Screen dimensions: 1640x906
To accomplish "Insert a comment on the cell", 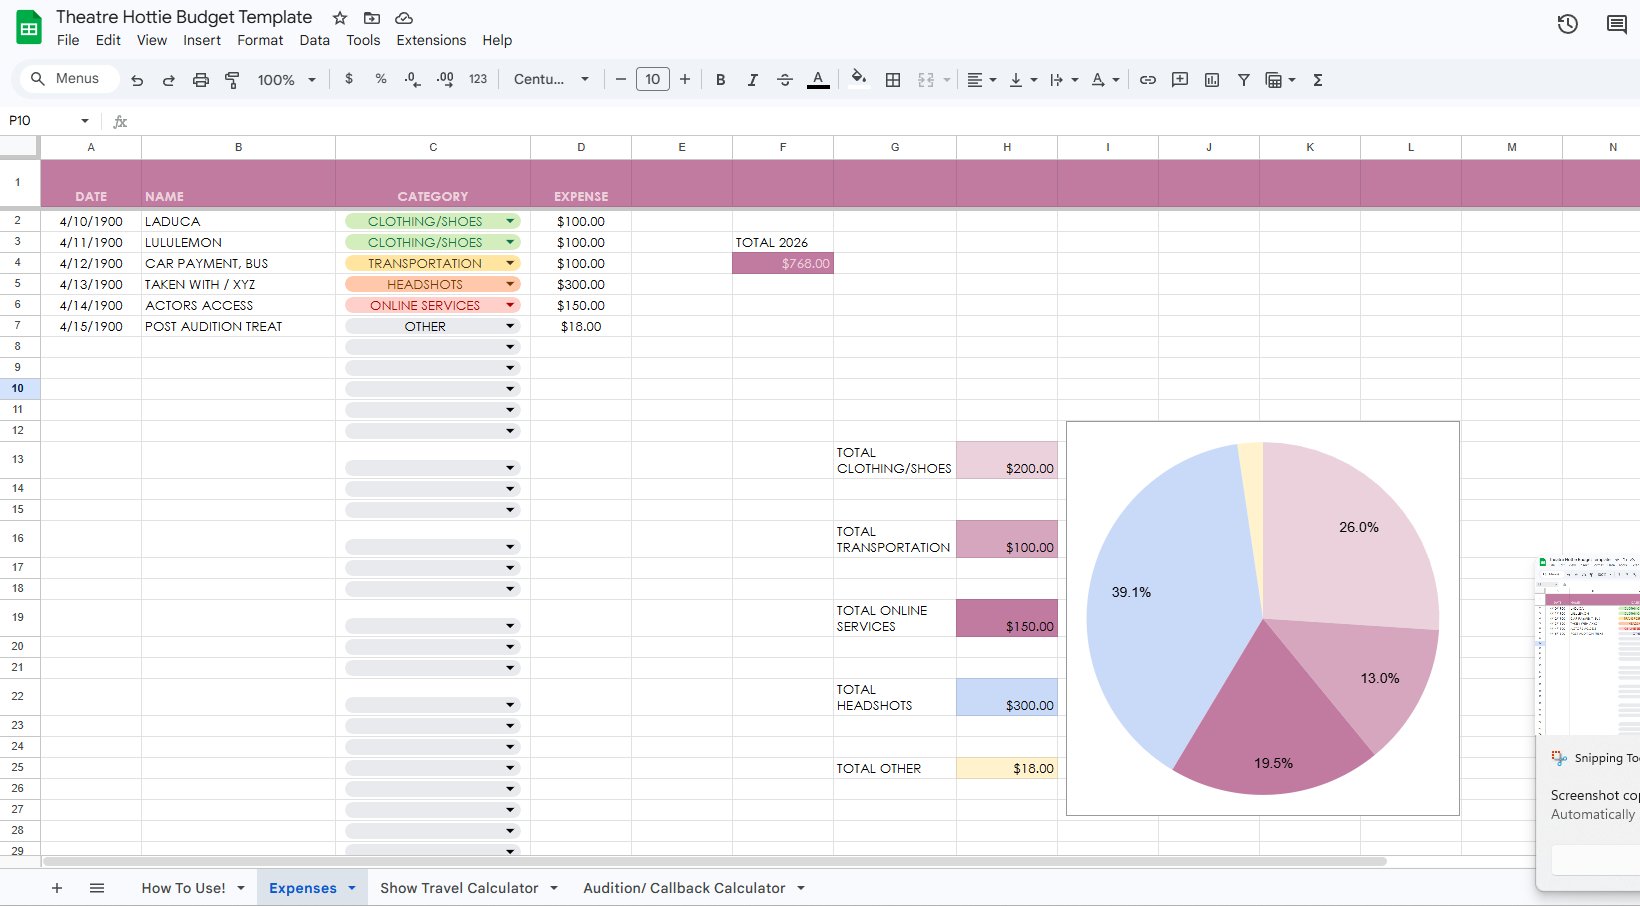I will click(1179, 79).
